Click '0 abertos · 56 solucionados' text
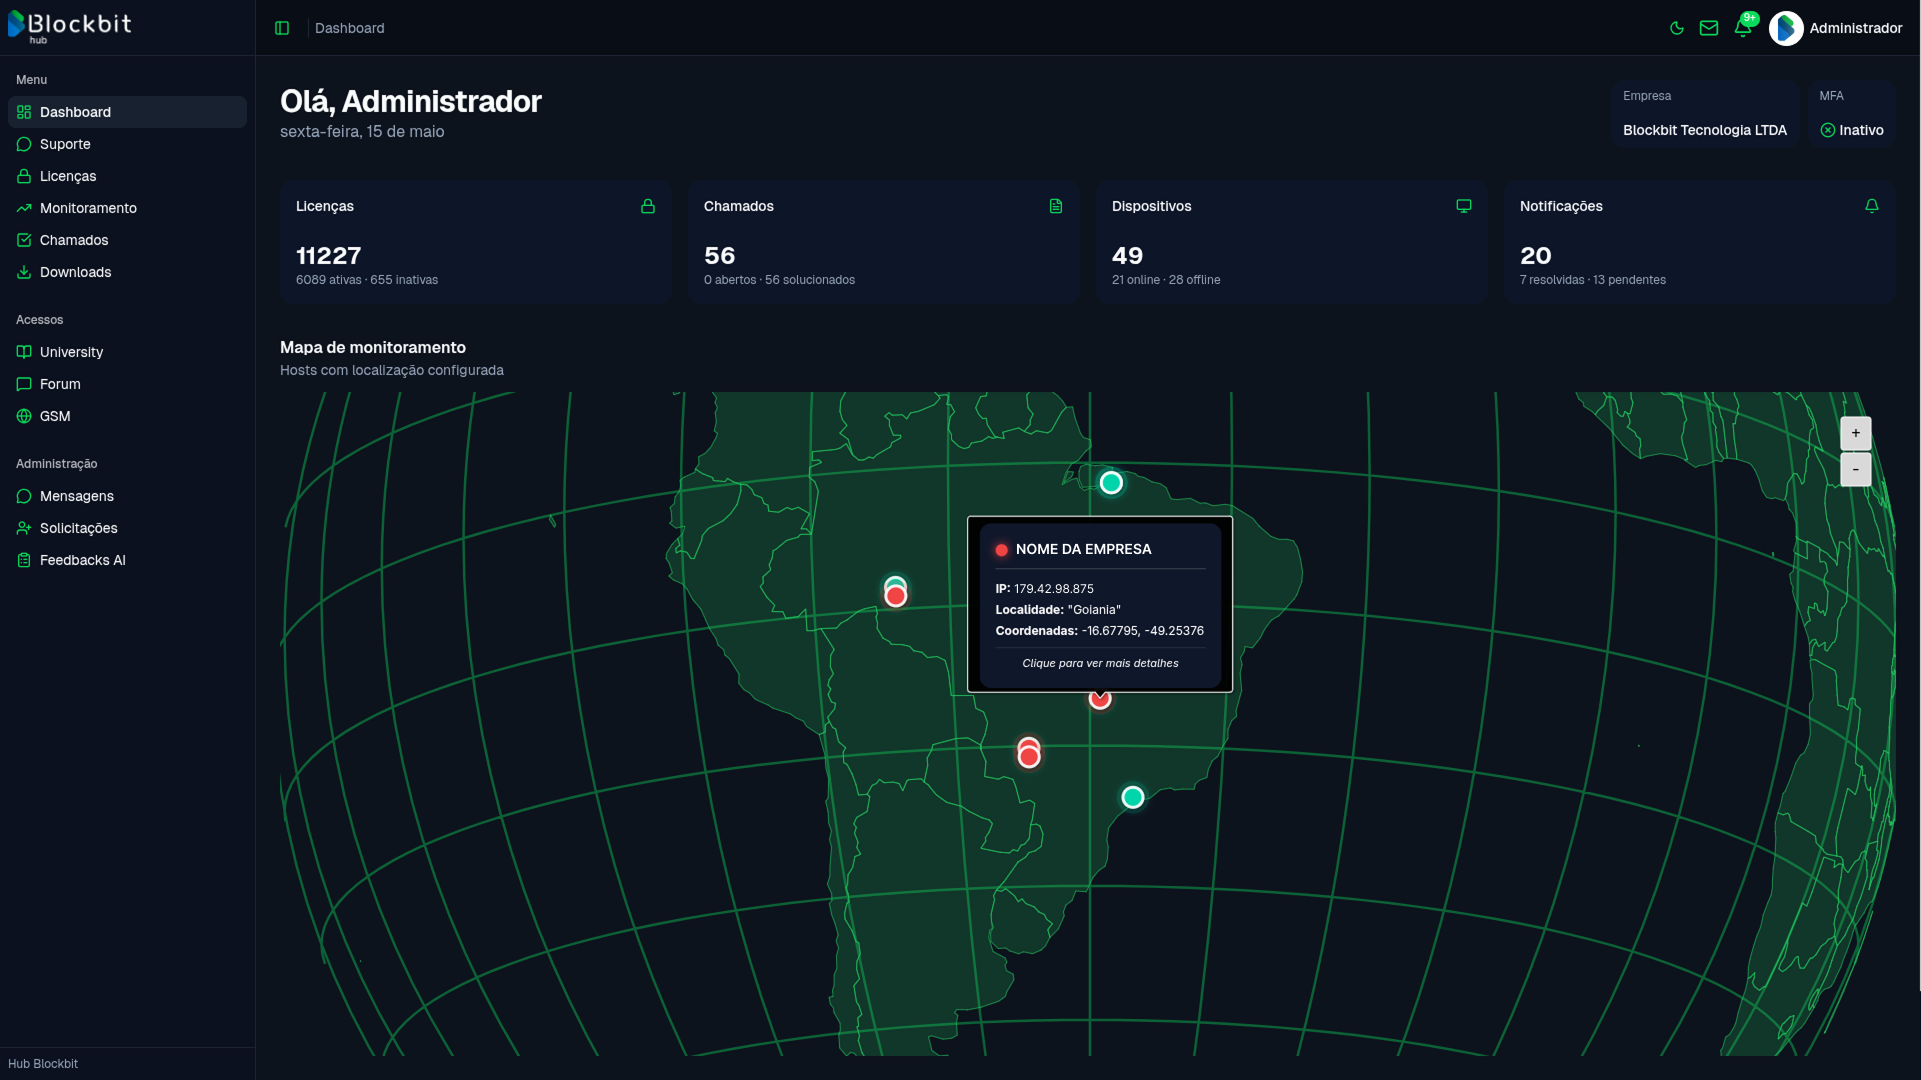 point(780,280)
